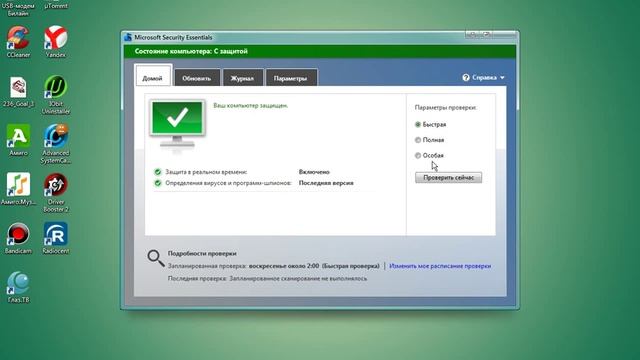Open the Amigo browser shortcut
Image resolution: width=640 pixels, height=360 pixels.
point(18,140)
